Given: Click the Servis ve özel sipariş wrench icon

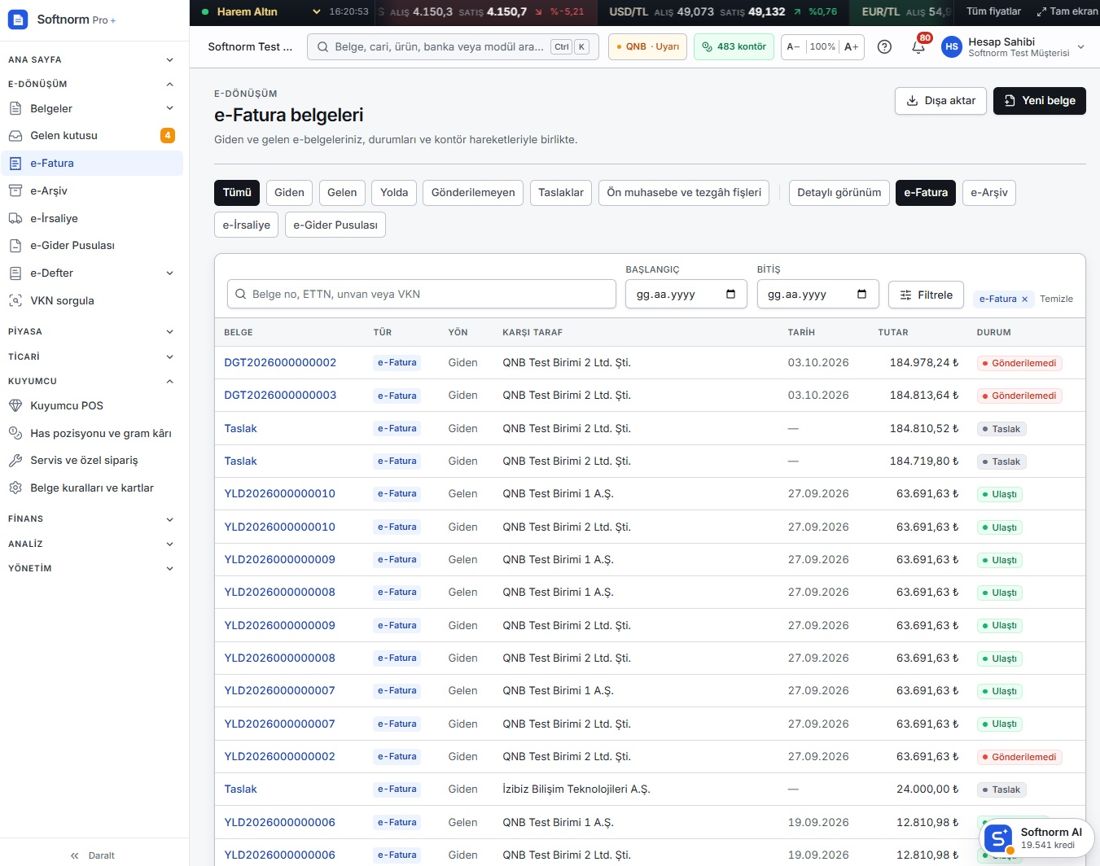Looking at the screenshot, I should [15, 460].
